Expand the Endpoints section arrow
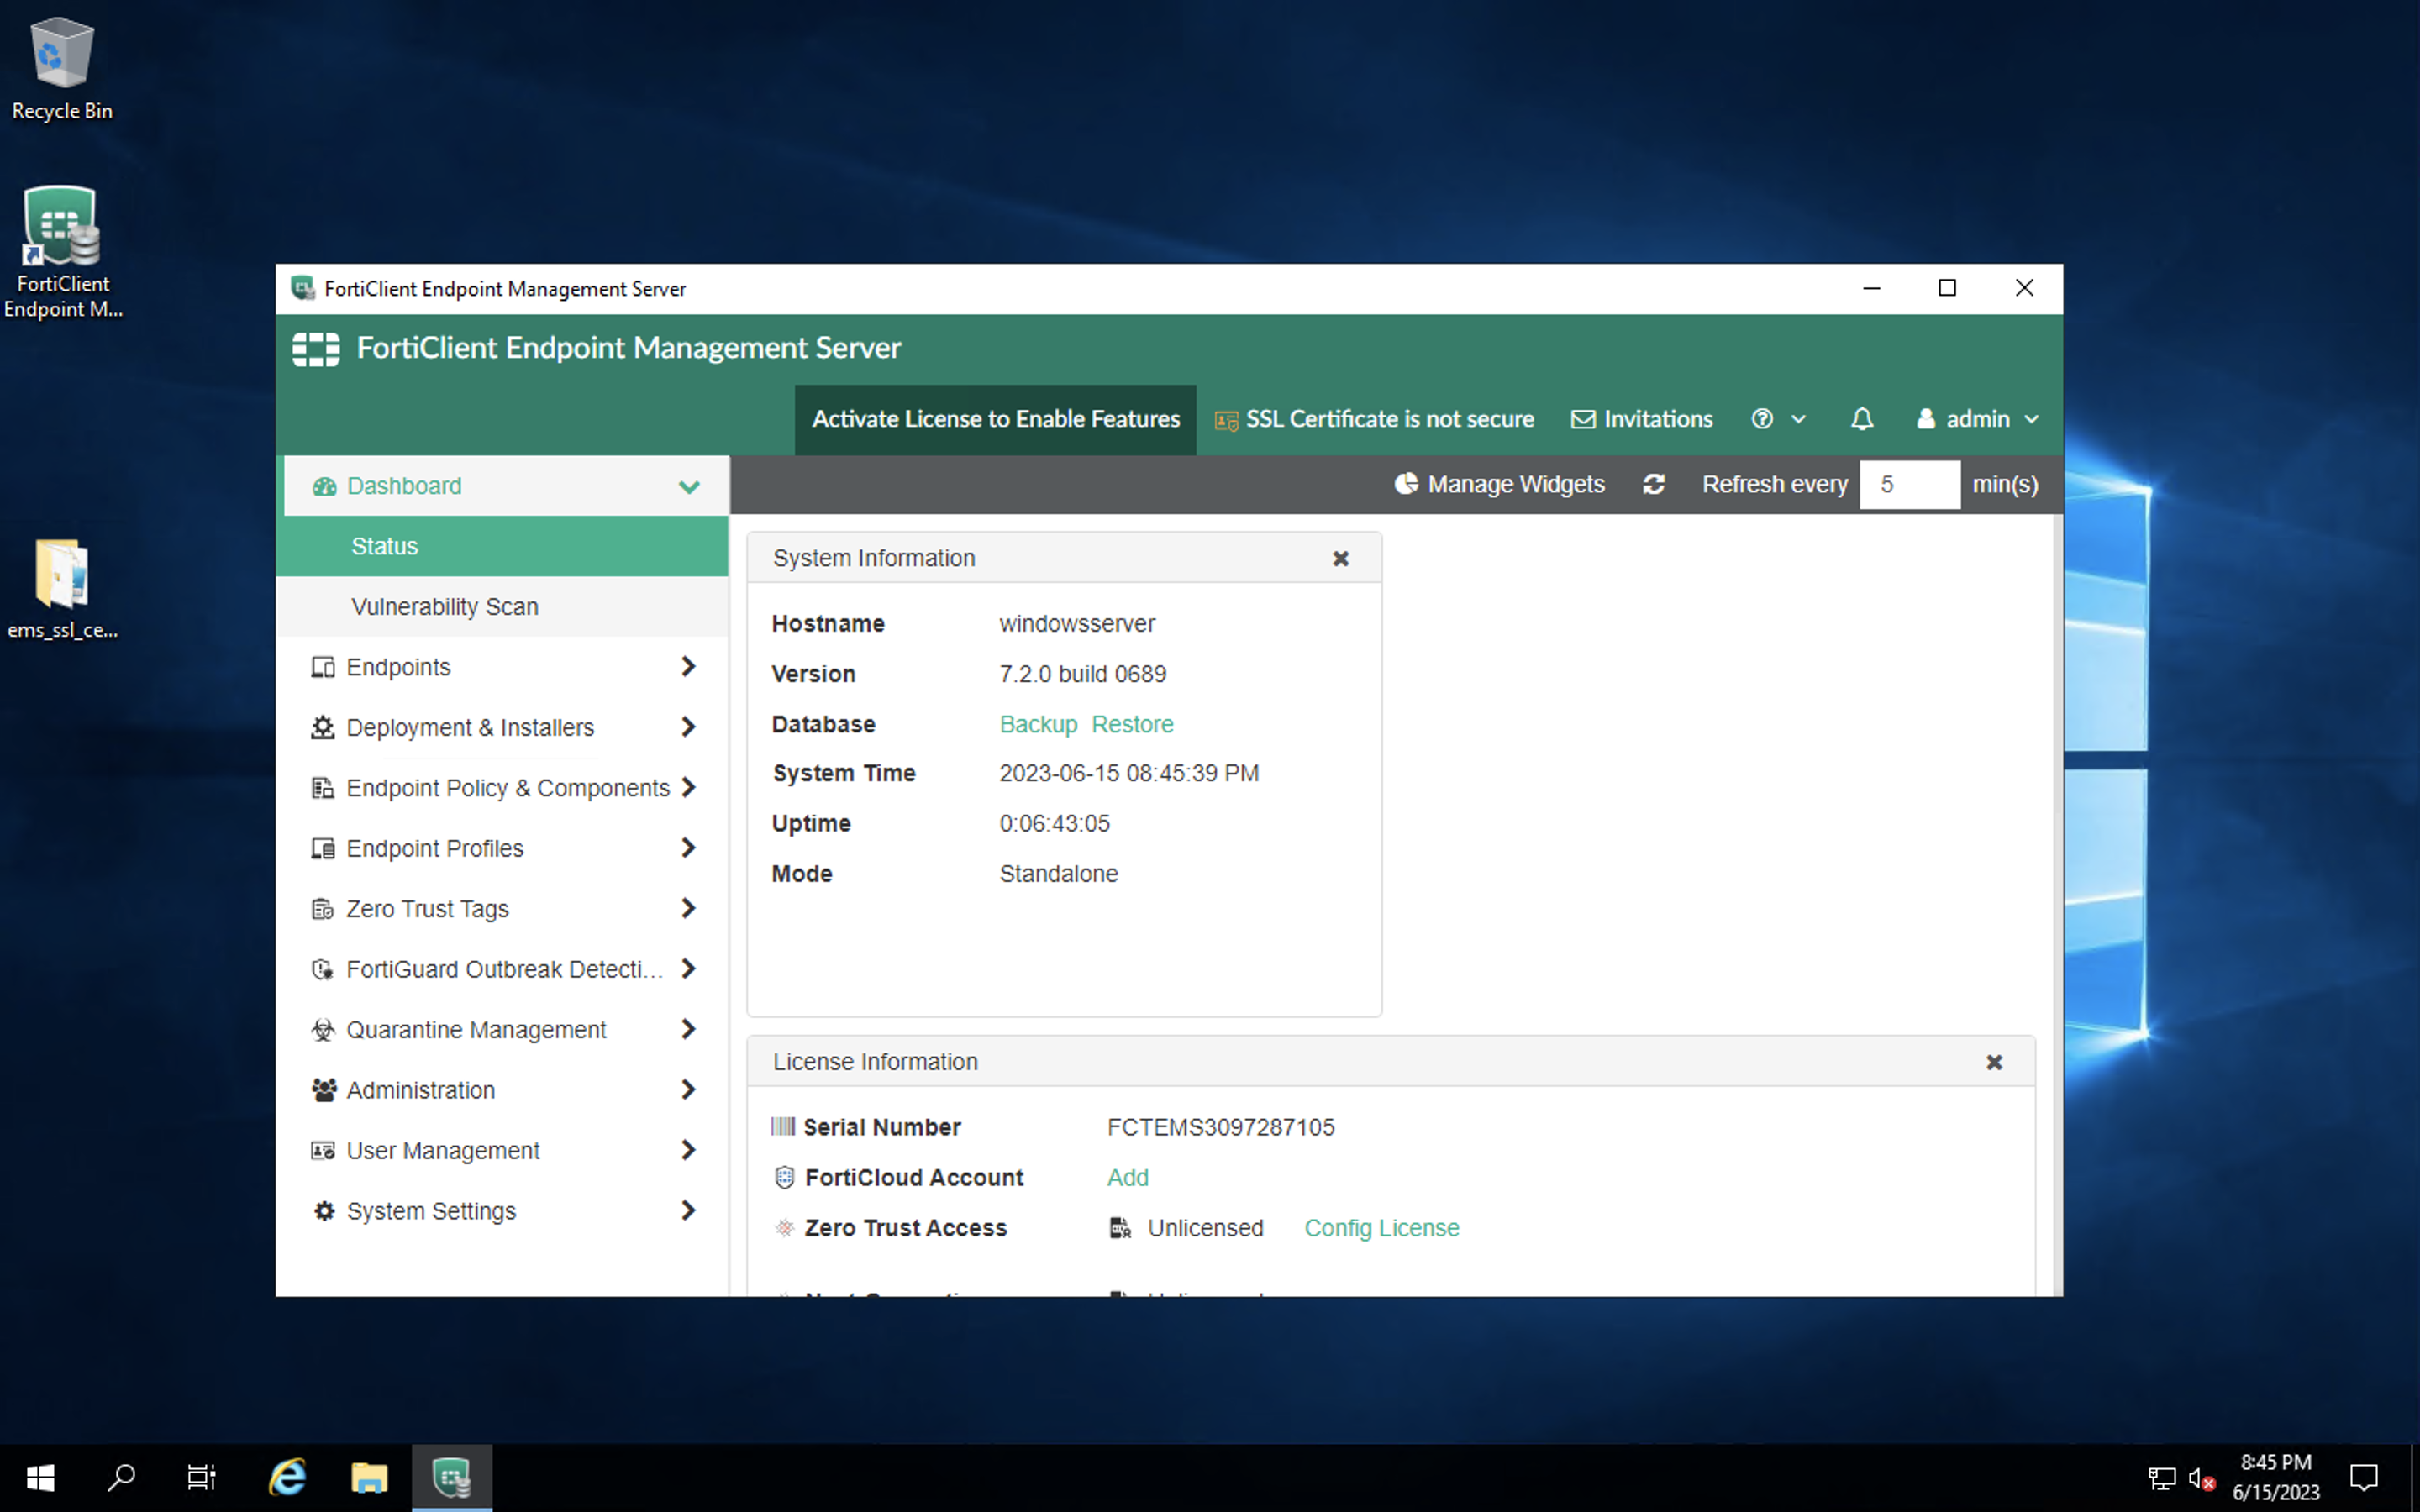The height and width of the screenshot is (1512, 2420). (x=688, y=666)
